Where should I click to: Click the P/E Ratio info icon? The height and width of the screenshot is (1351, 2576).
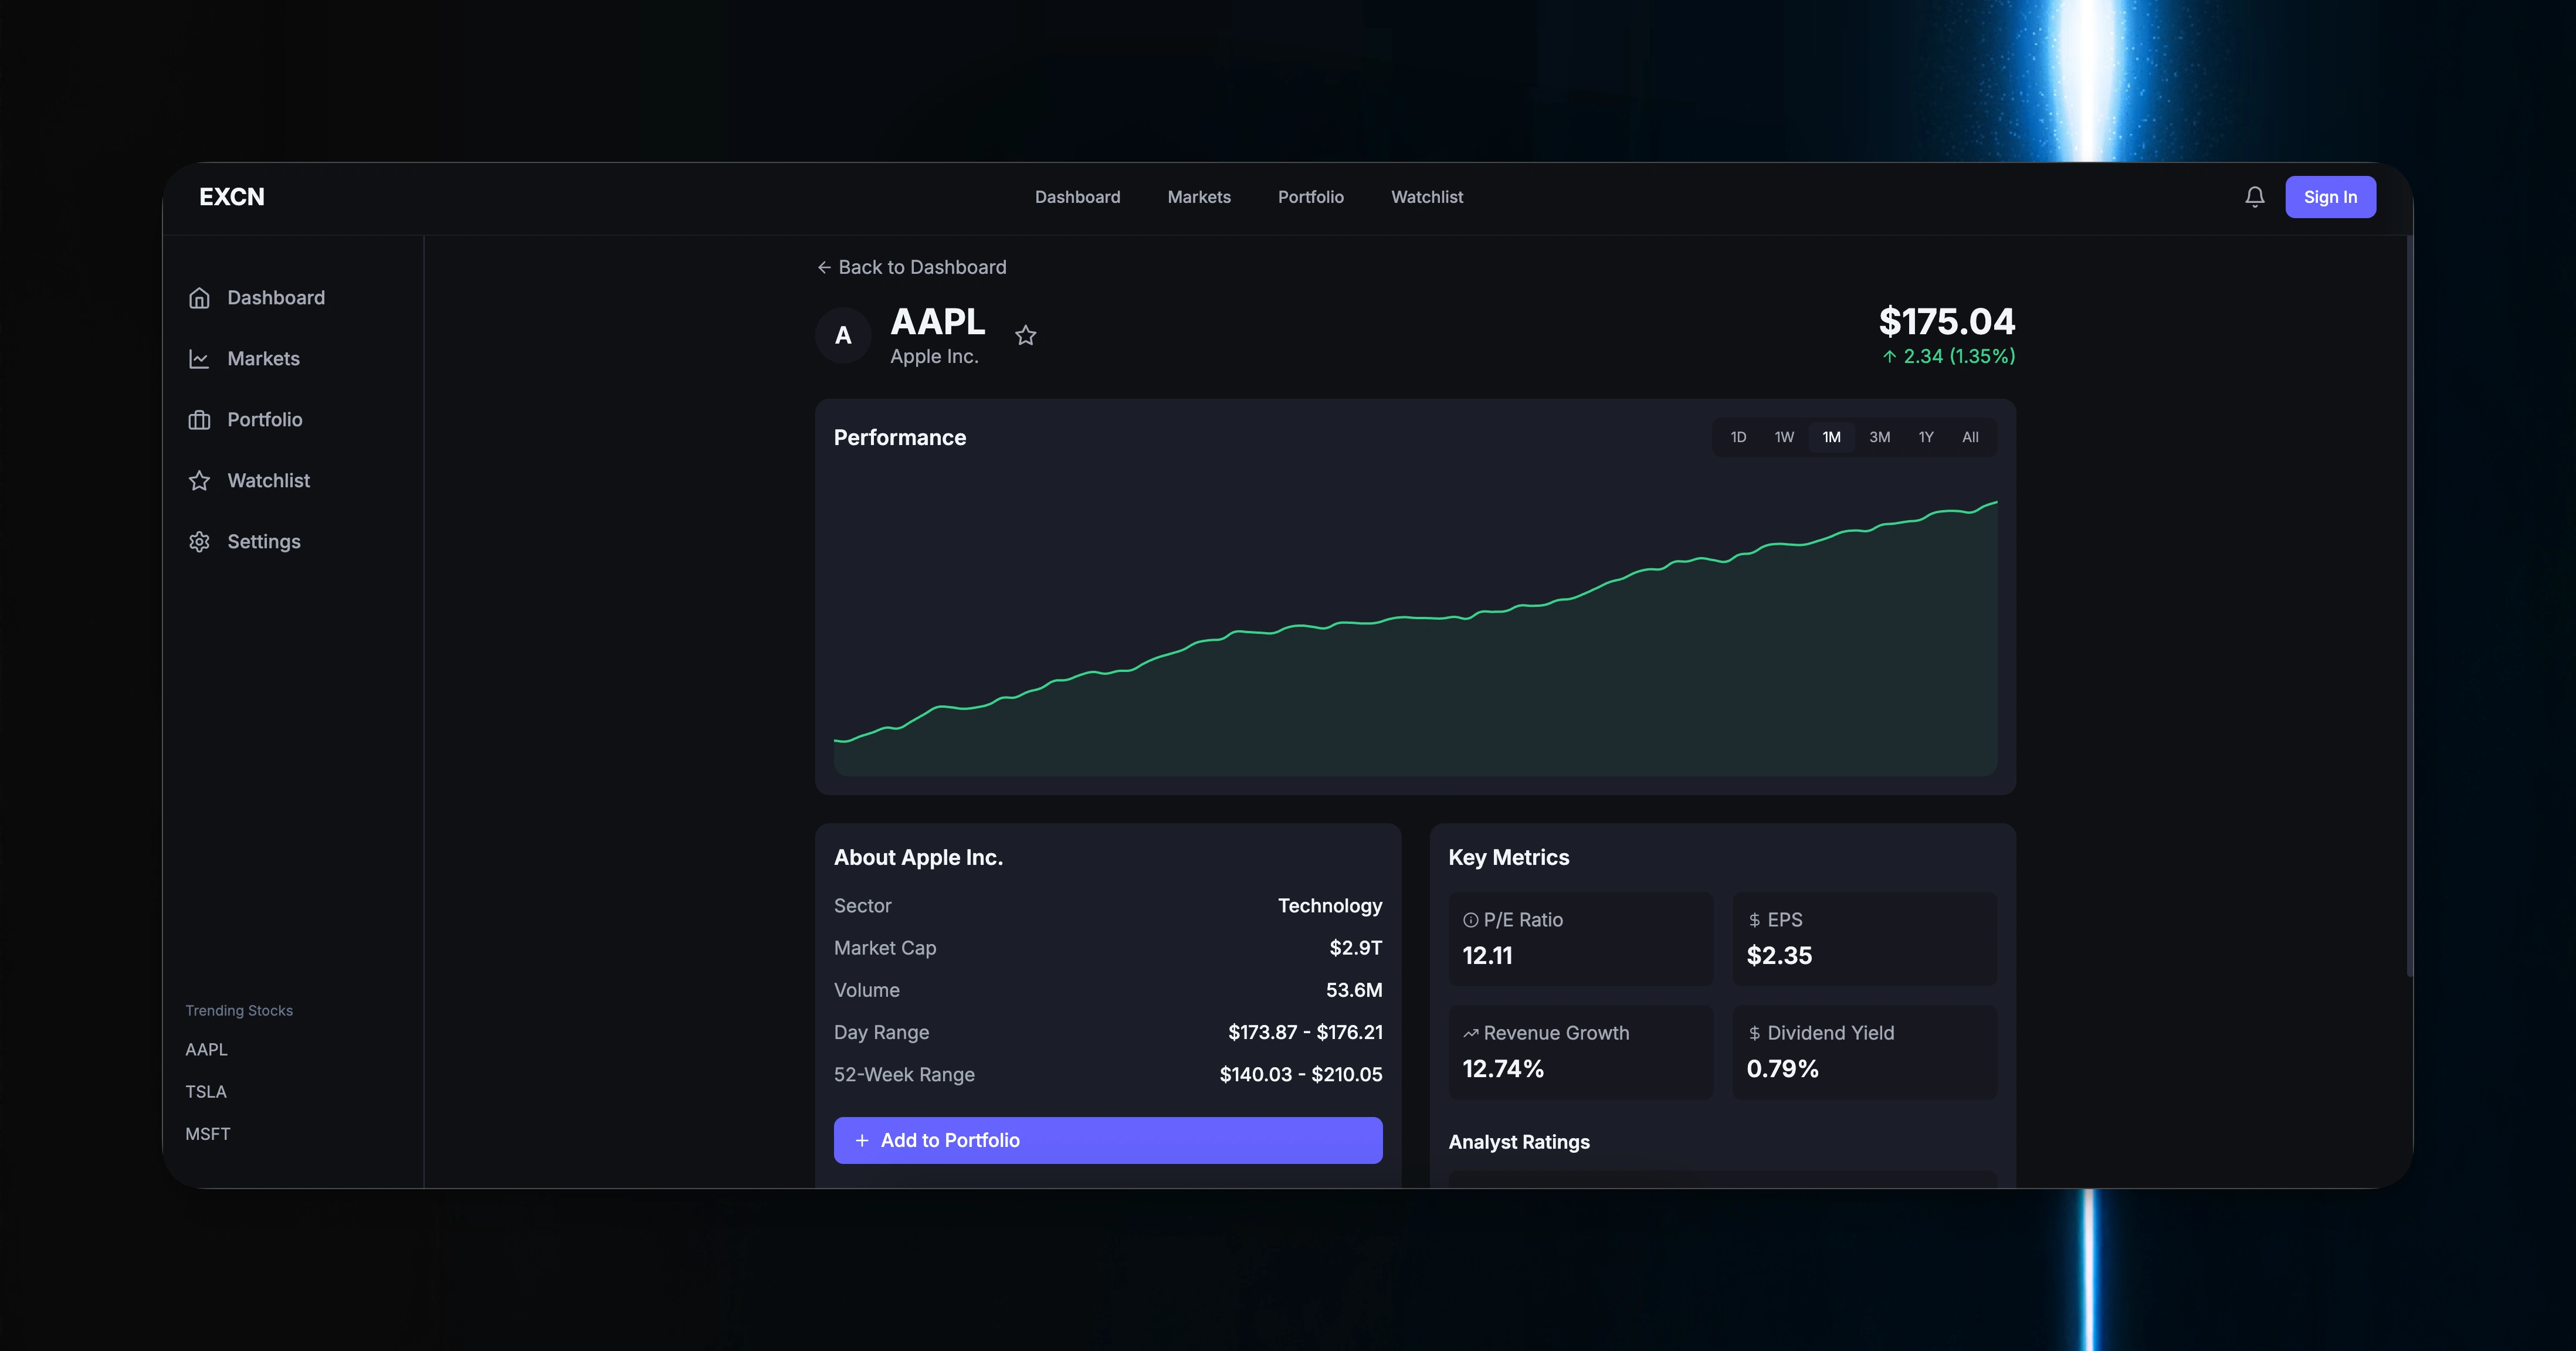1470,920
